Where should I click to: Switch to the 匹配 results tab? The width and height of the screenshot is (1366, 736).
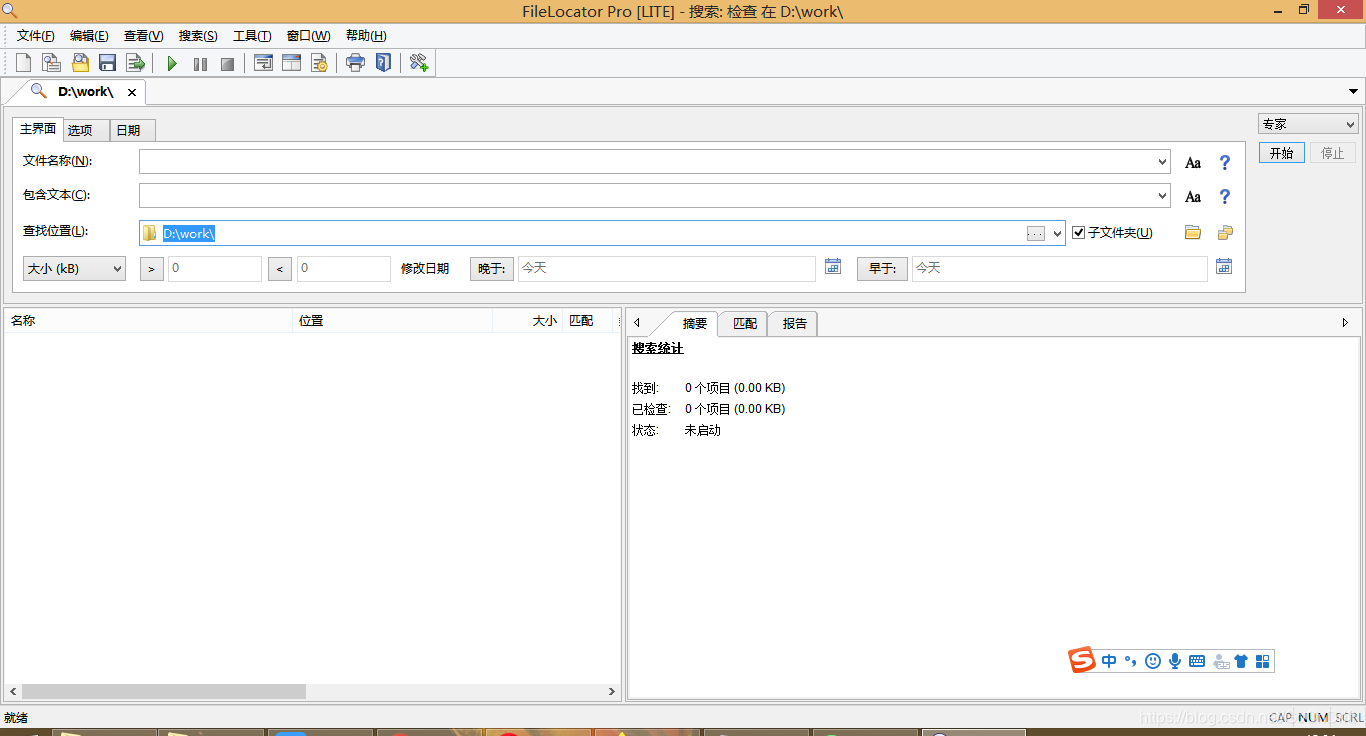click(745, 324)
